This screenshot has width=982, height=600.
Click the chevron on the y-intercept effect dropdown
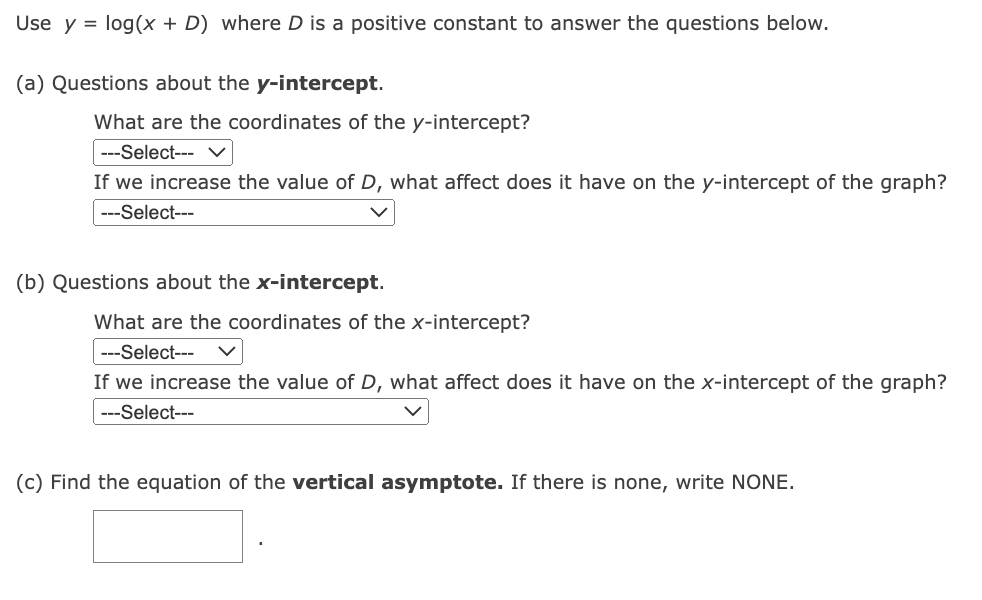click(379, 212)
